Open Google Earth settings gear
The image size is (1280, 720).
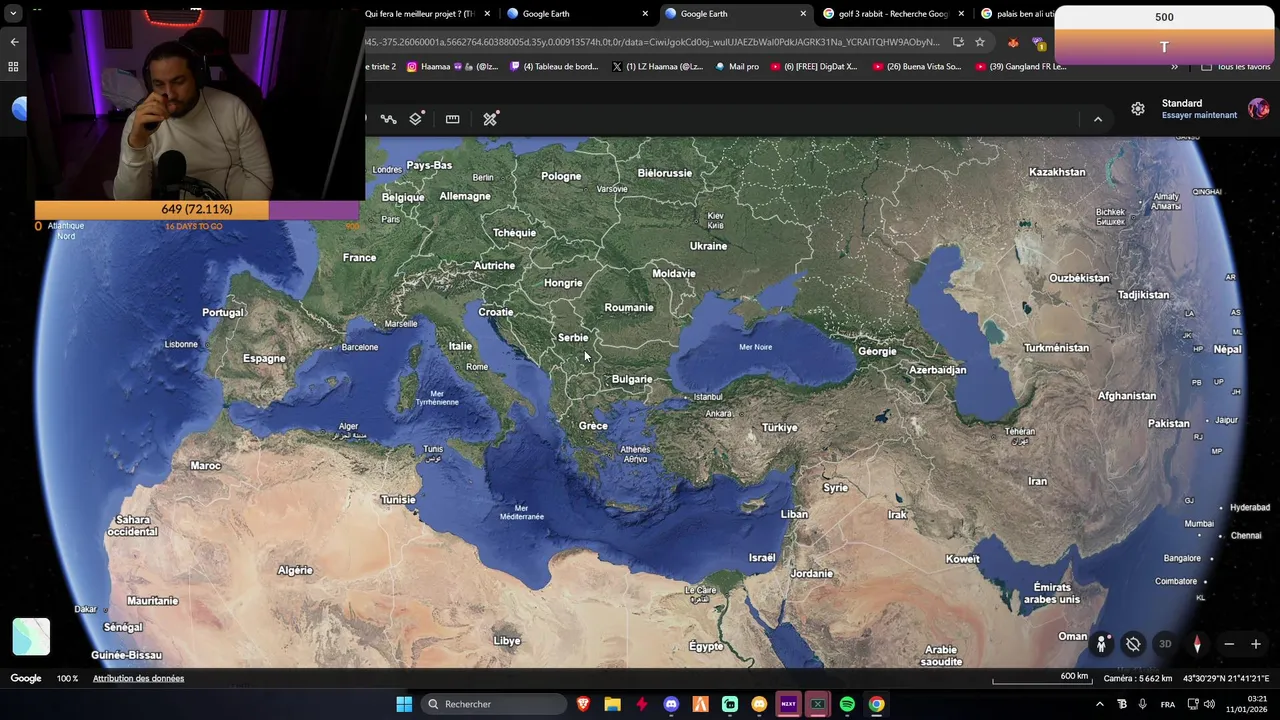pos(1138,109)
